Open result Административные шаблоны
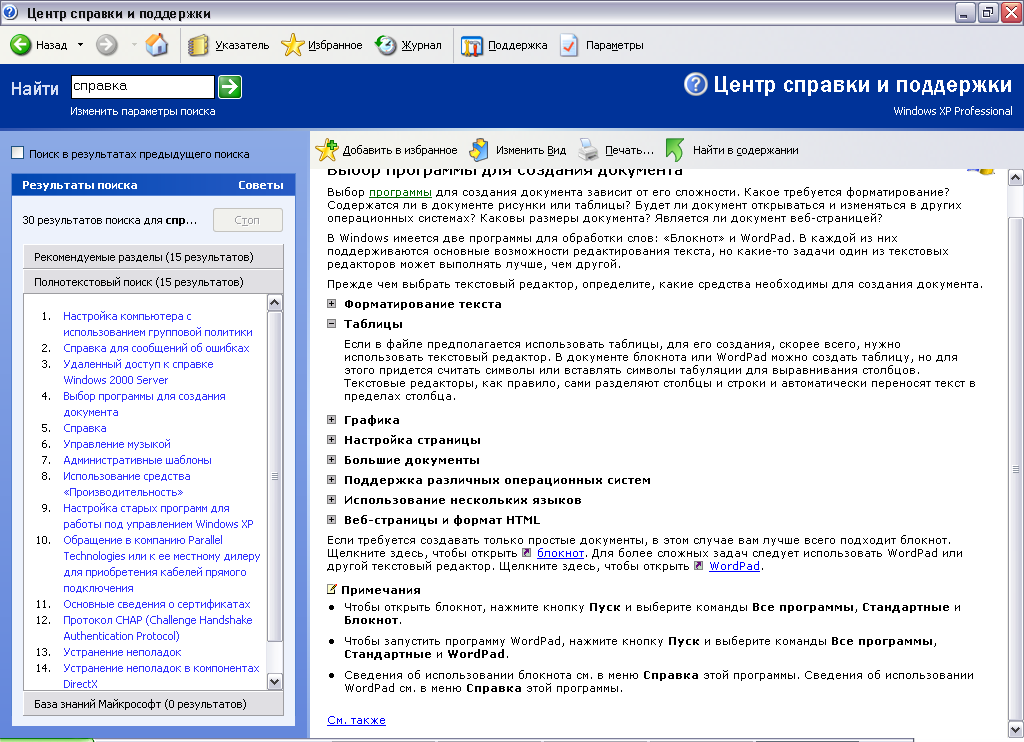This screenshot has height=742, width=1024. (x=137, y=460)
